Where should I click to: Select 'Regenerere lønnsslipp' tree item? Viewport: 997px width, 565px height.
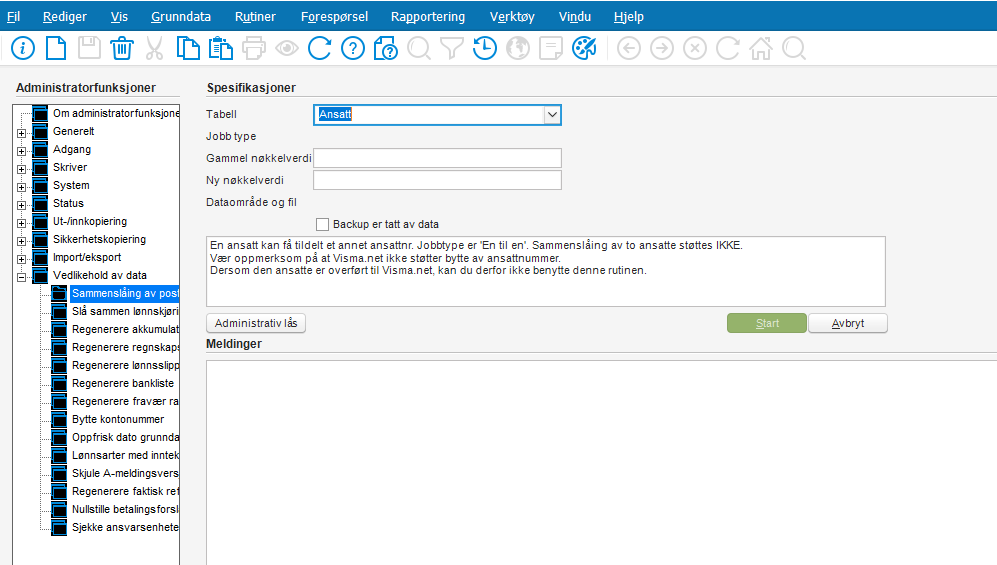click(x=125, y=365)
